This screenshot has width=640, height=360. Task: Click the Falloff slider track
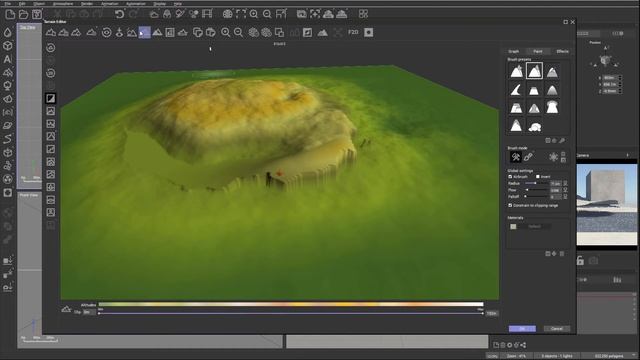536,196
